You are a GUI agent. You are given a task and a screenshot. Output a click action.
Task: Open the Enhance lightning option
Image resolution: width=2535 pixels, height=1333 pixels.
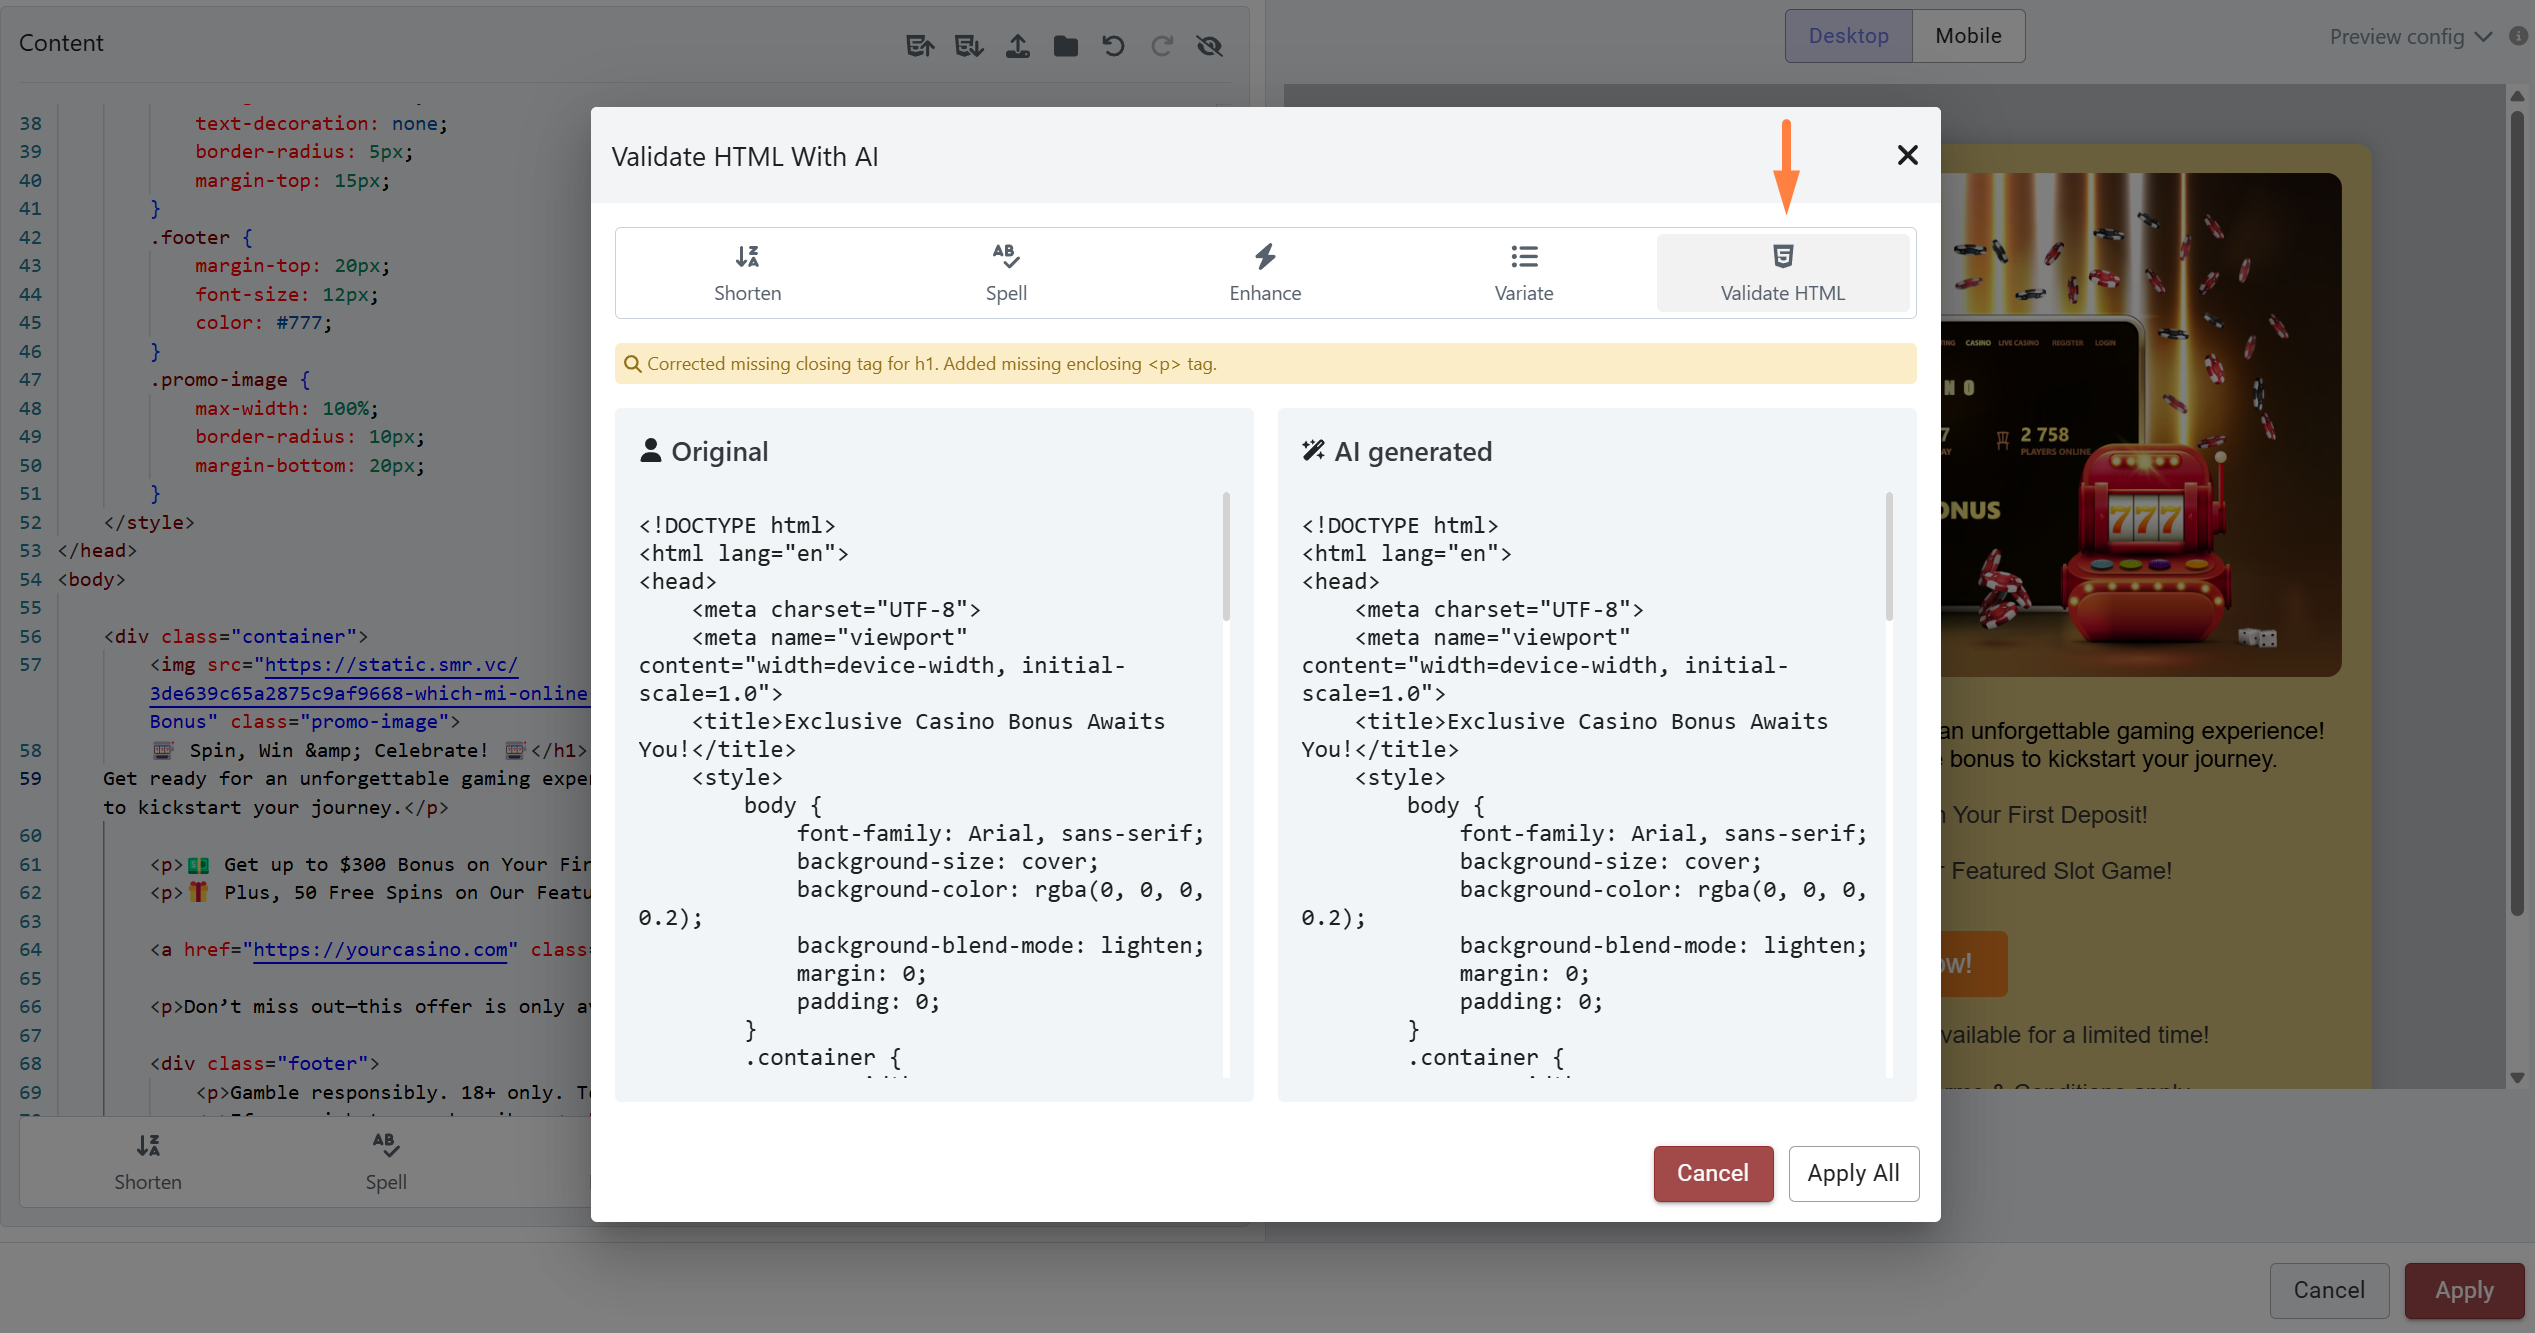[x=1265, y=273]
